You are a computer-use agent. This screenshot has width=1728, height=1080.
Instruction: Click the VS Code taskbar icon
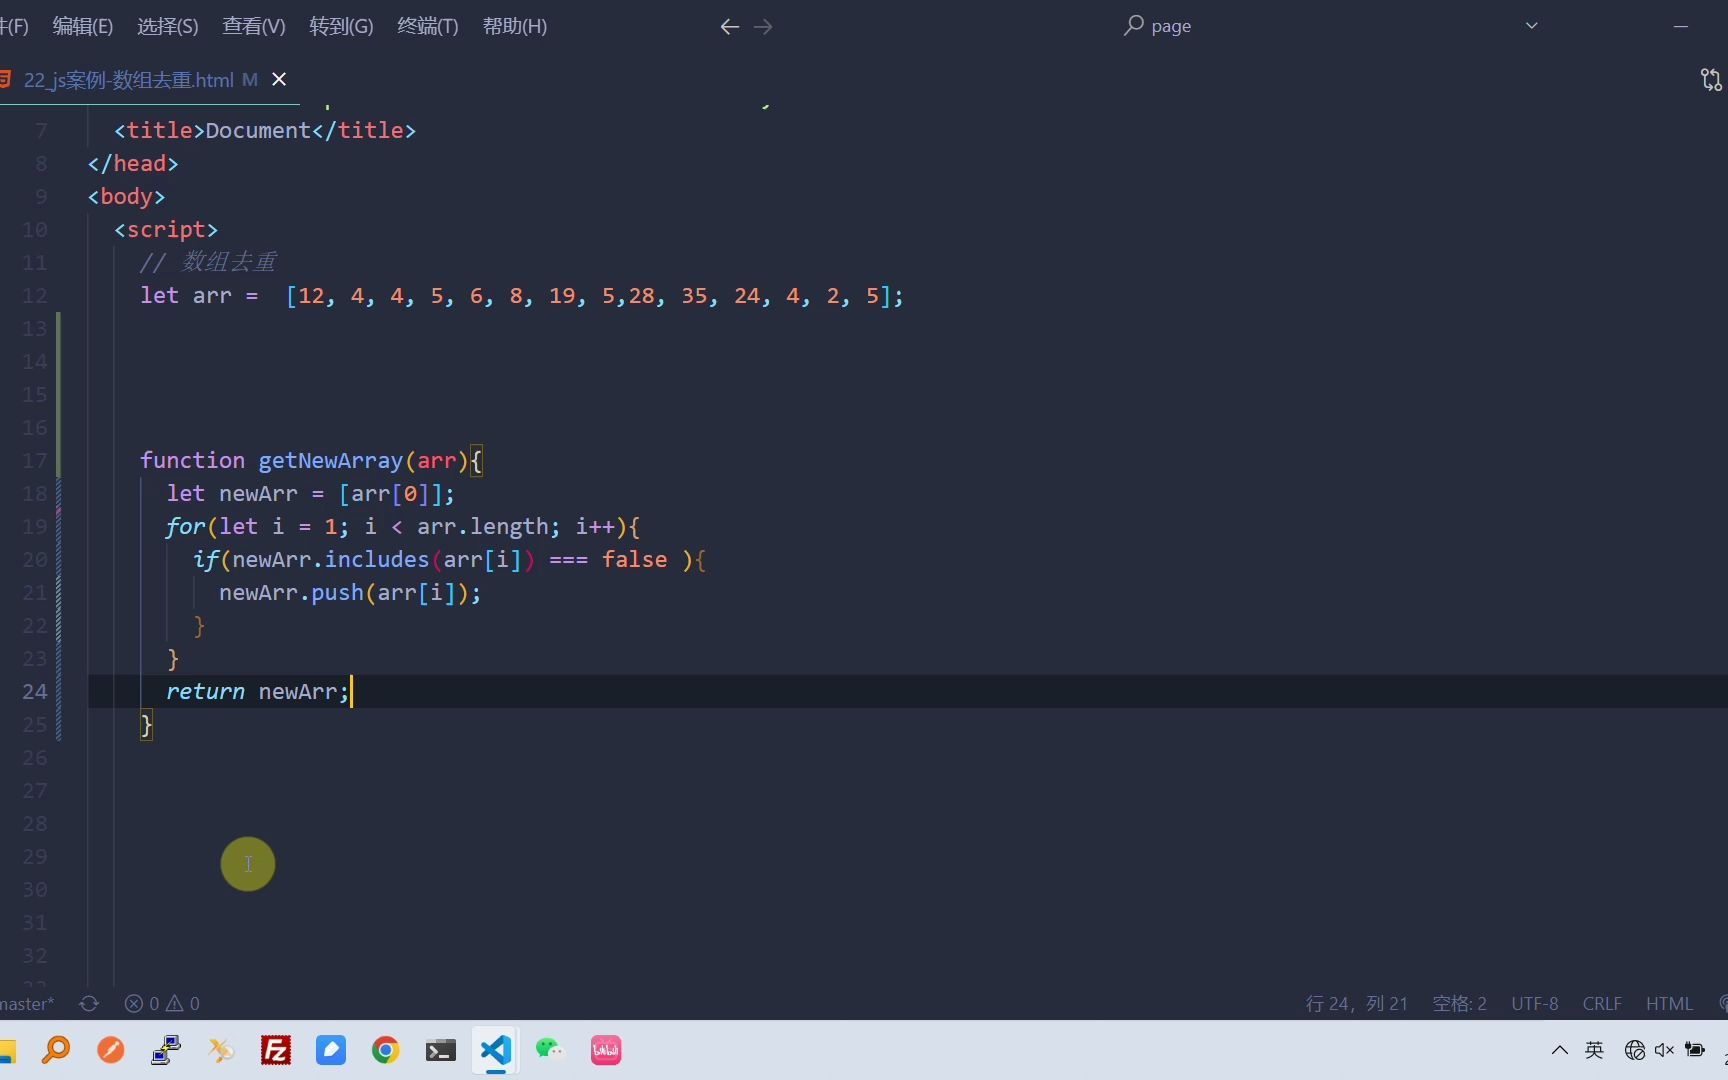tap(496, 1050)
